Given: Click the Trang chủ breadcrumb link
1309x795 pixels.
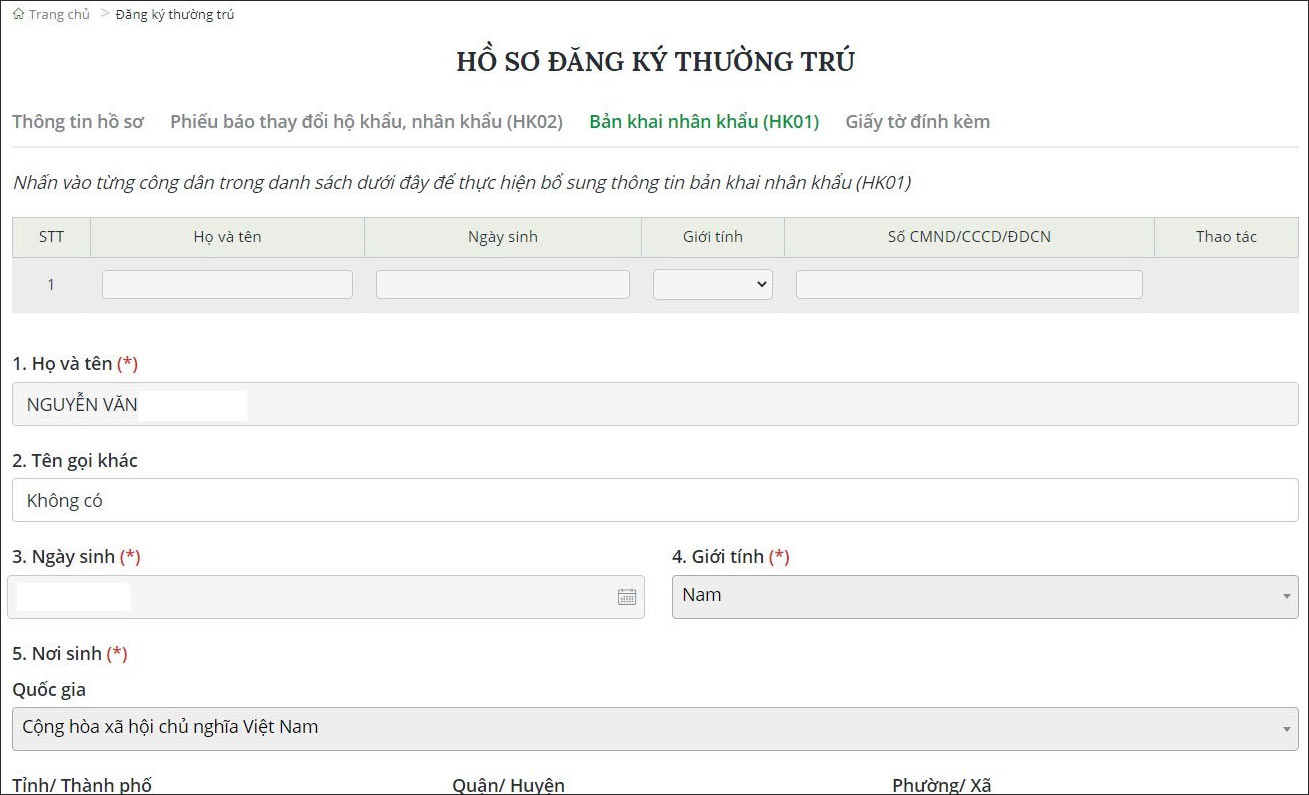Looking at the screenshot, I should point(59,13).
